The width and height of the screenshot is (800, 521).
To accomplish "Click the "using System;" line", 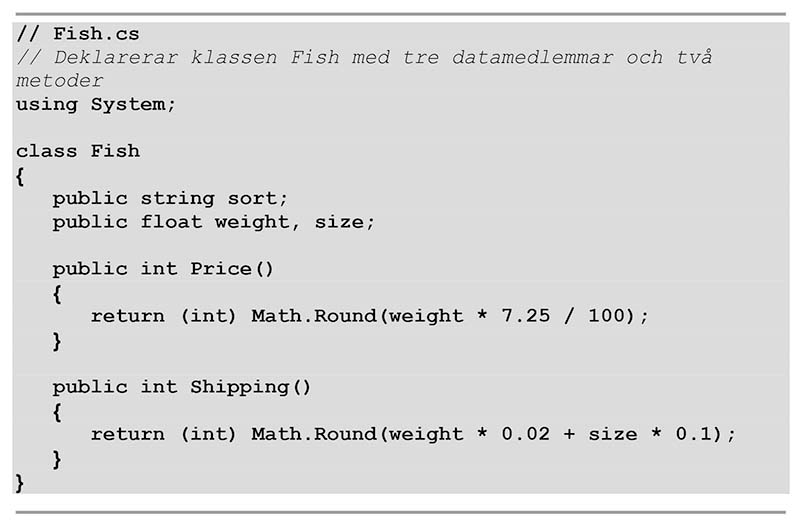I will pyautogui.click(x=95, y=104).
